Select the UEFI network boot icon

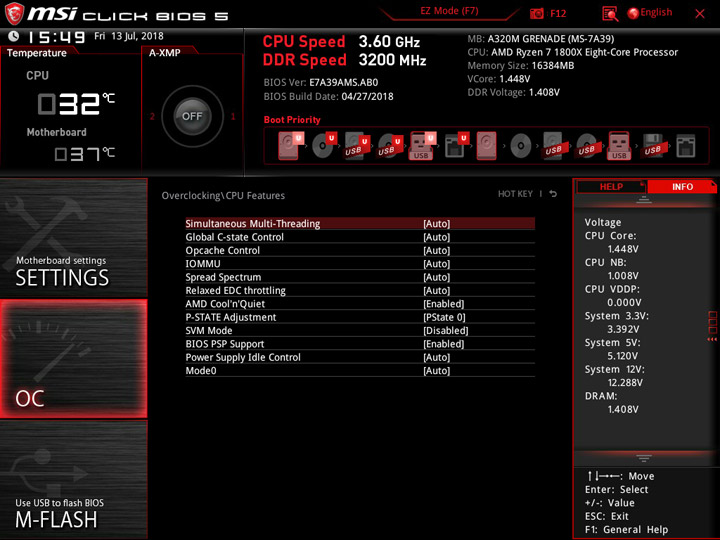click(456, 146)
